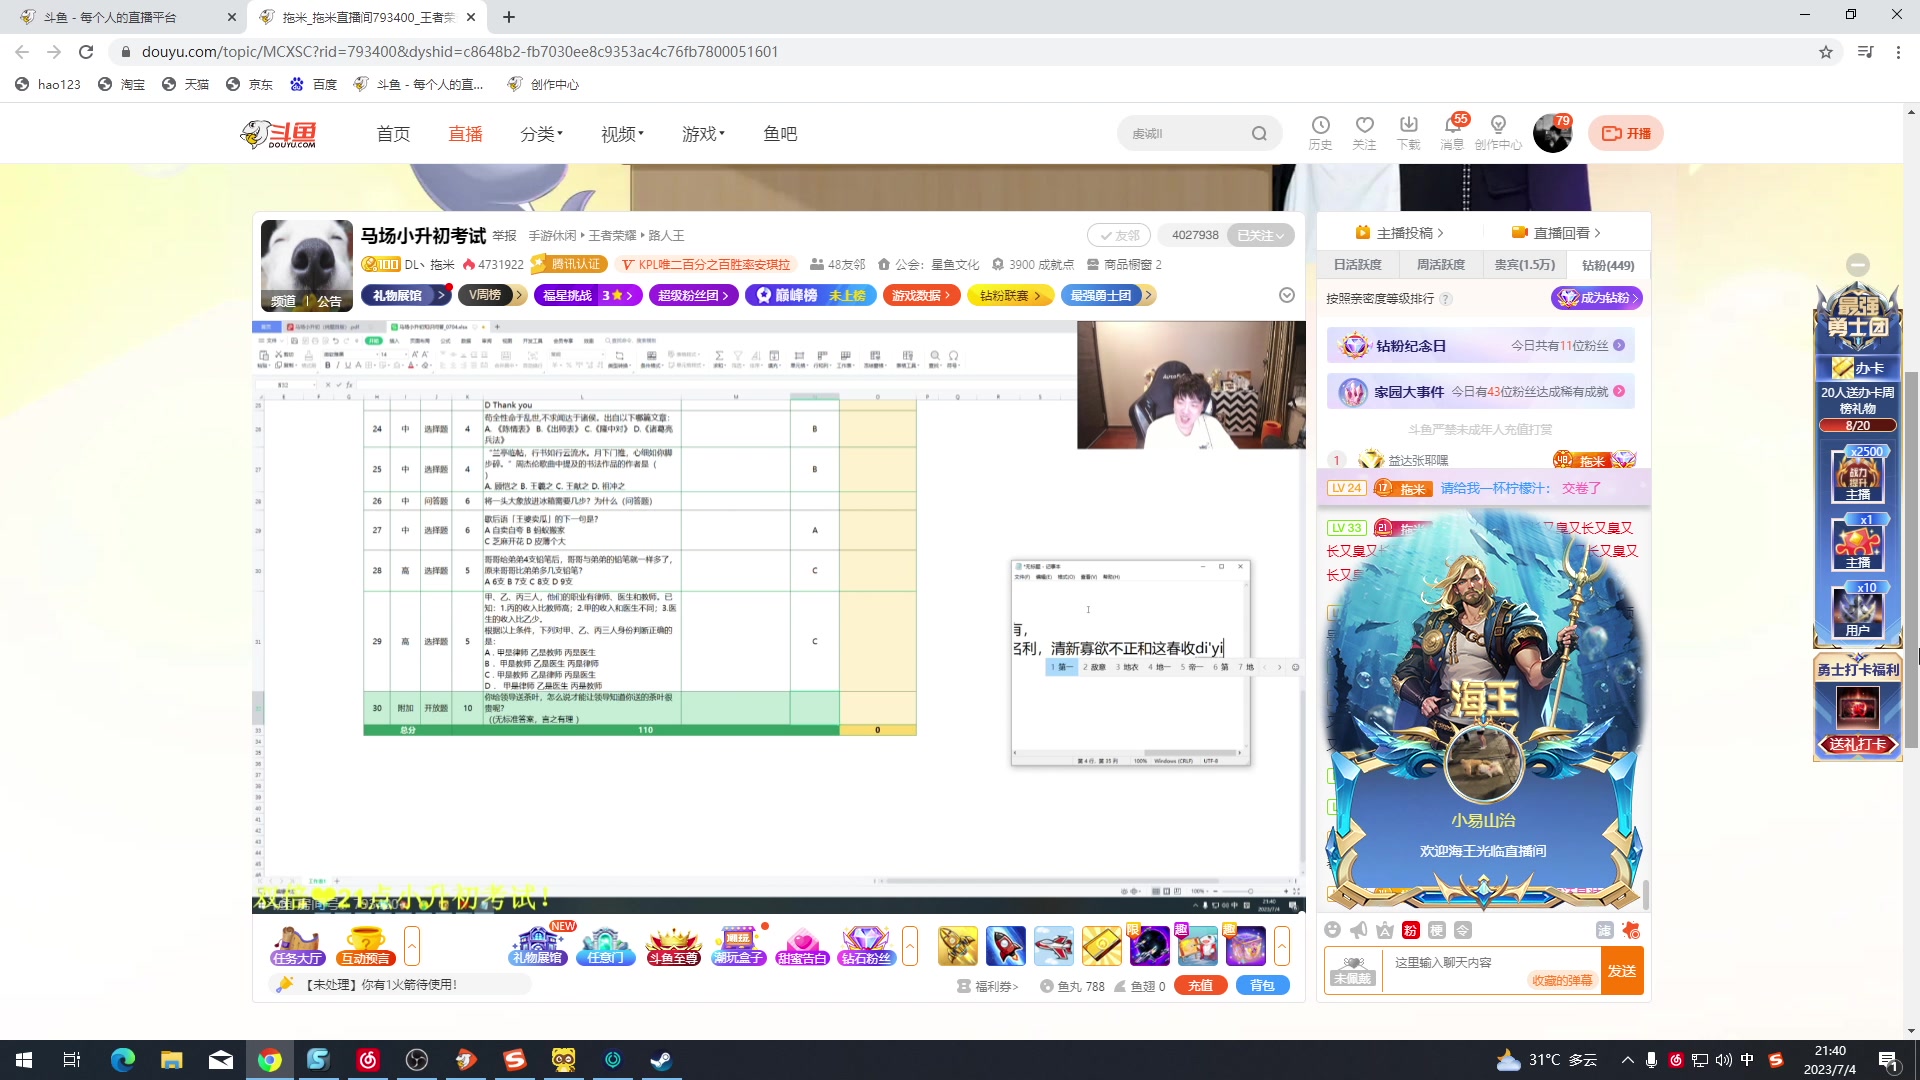This screenshot has width=1920, height=1080.
Task: Open Chrome in Windows taskbar
Action: (x=270, y=1060)
